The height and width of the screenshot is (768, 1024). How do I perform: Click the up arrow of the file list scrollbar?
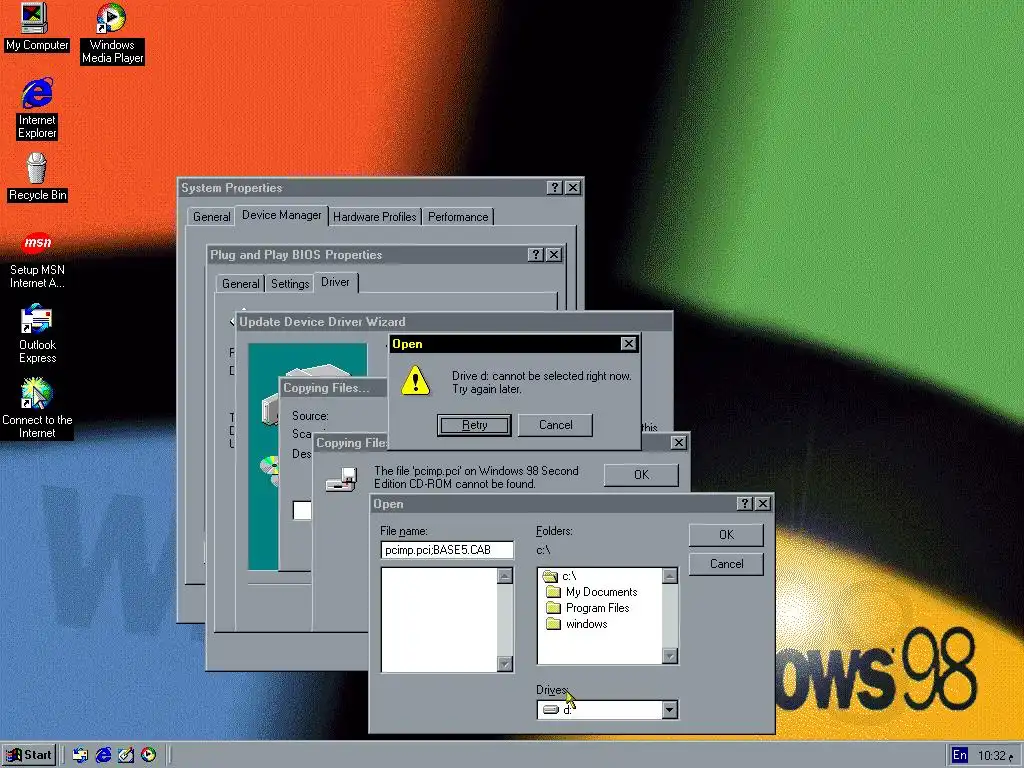click(505, 575)
